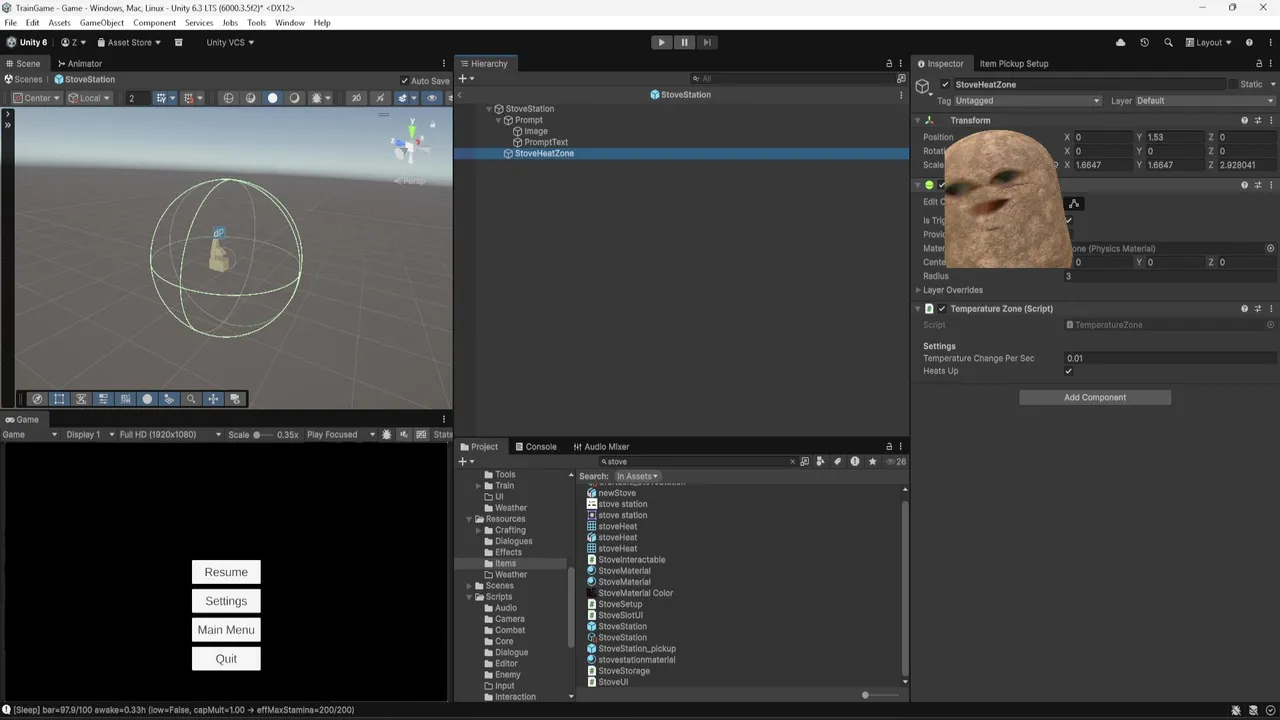The height and width of the screenshot is (720, 1280).
Task: Collapse the StoveStation hierarchy node
Action: coord(489,109)
